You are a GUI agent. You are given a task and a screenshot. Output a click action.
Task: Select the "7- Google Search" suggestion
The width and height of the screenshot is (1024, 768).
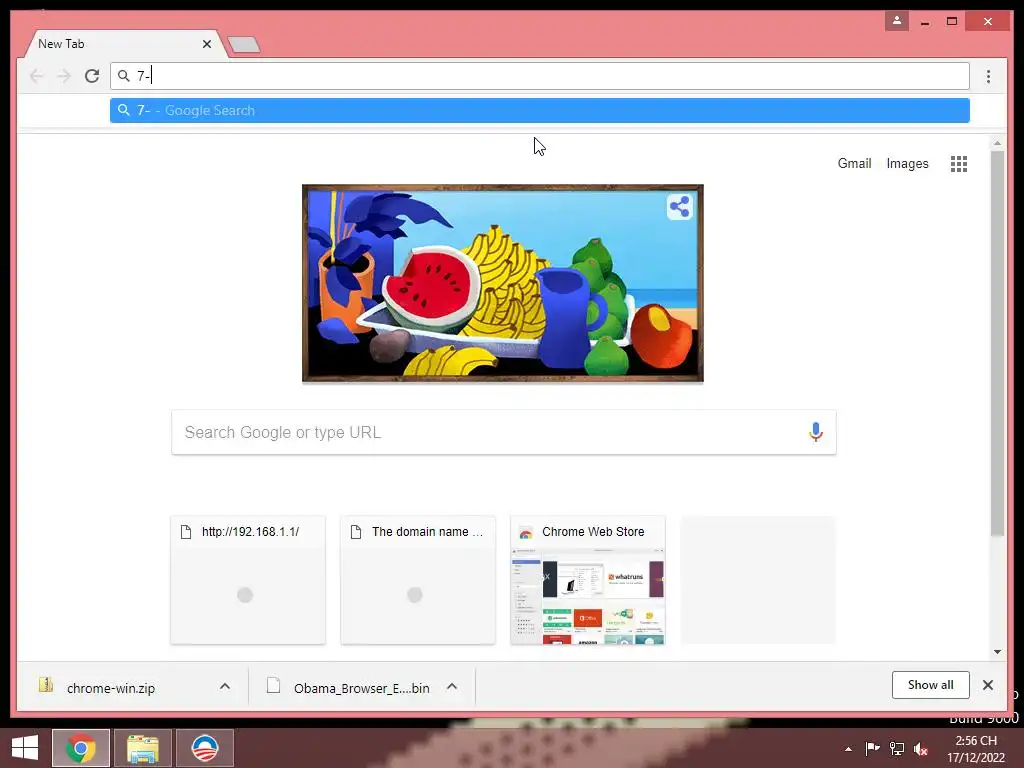coord(539,110)
